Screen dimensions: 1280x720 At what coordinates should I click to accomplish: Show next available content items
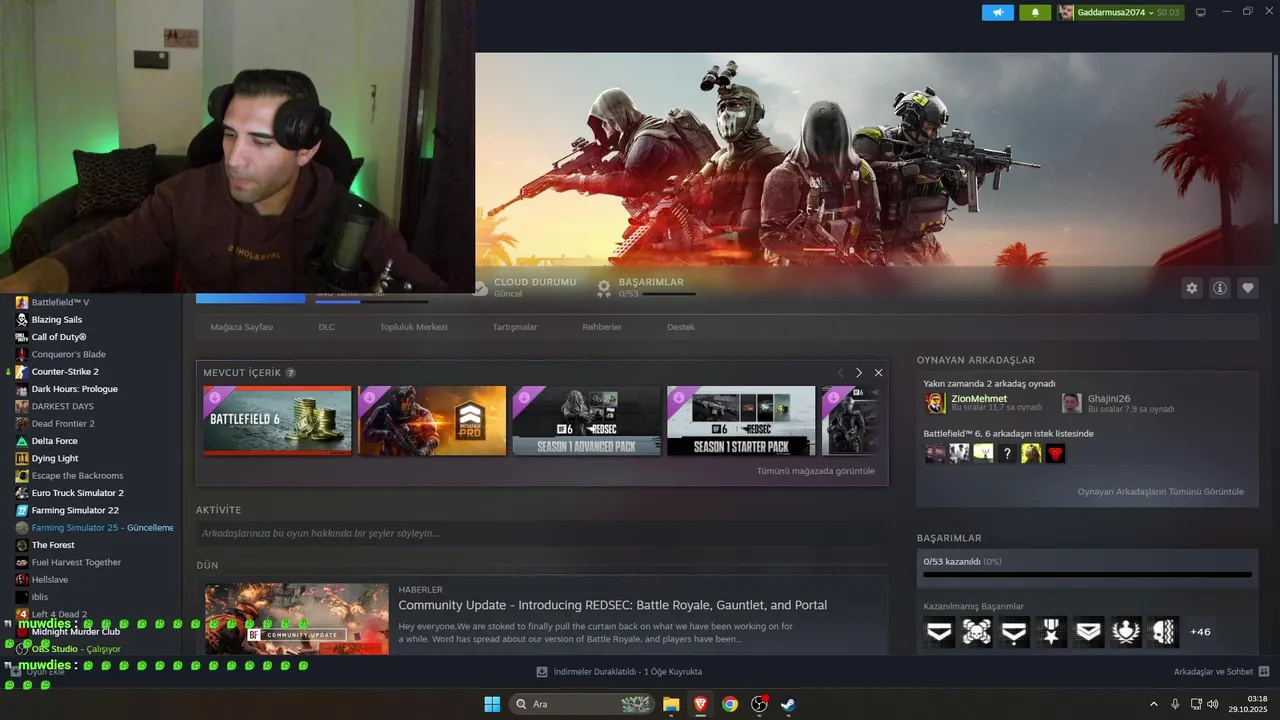(x=858, y=373)
